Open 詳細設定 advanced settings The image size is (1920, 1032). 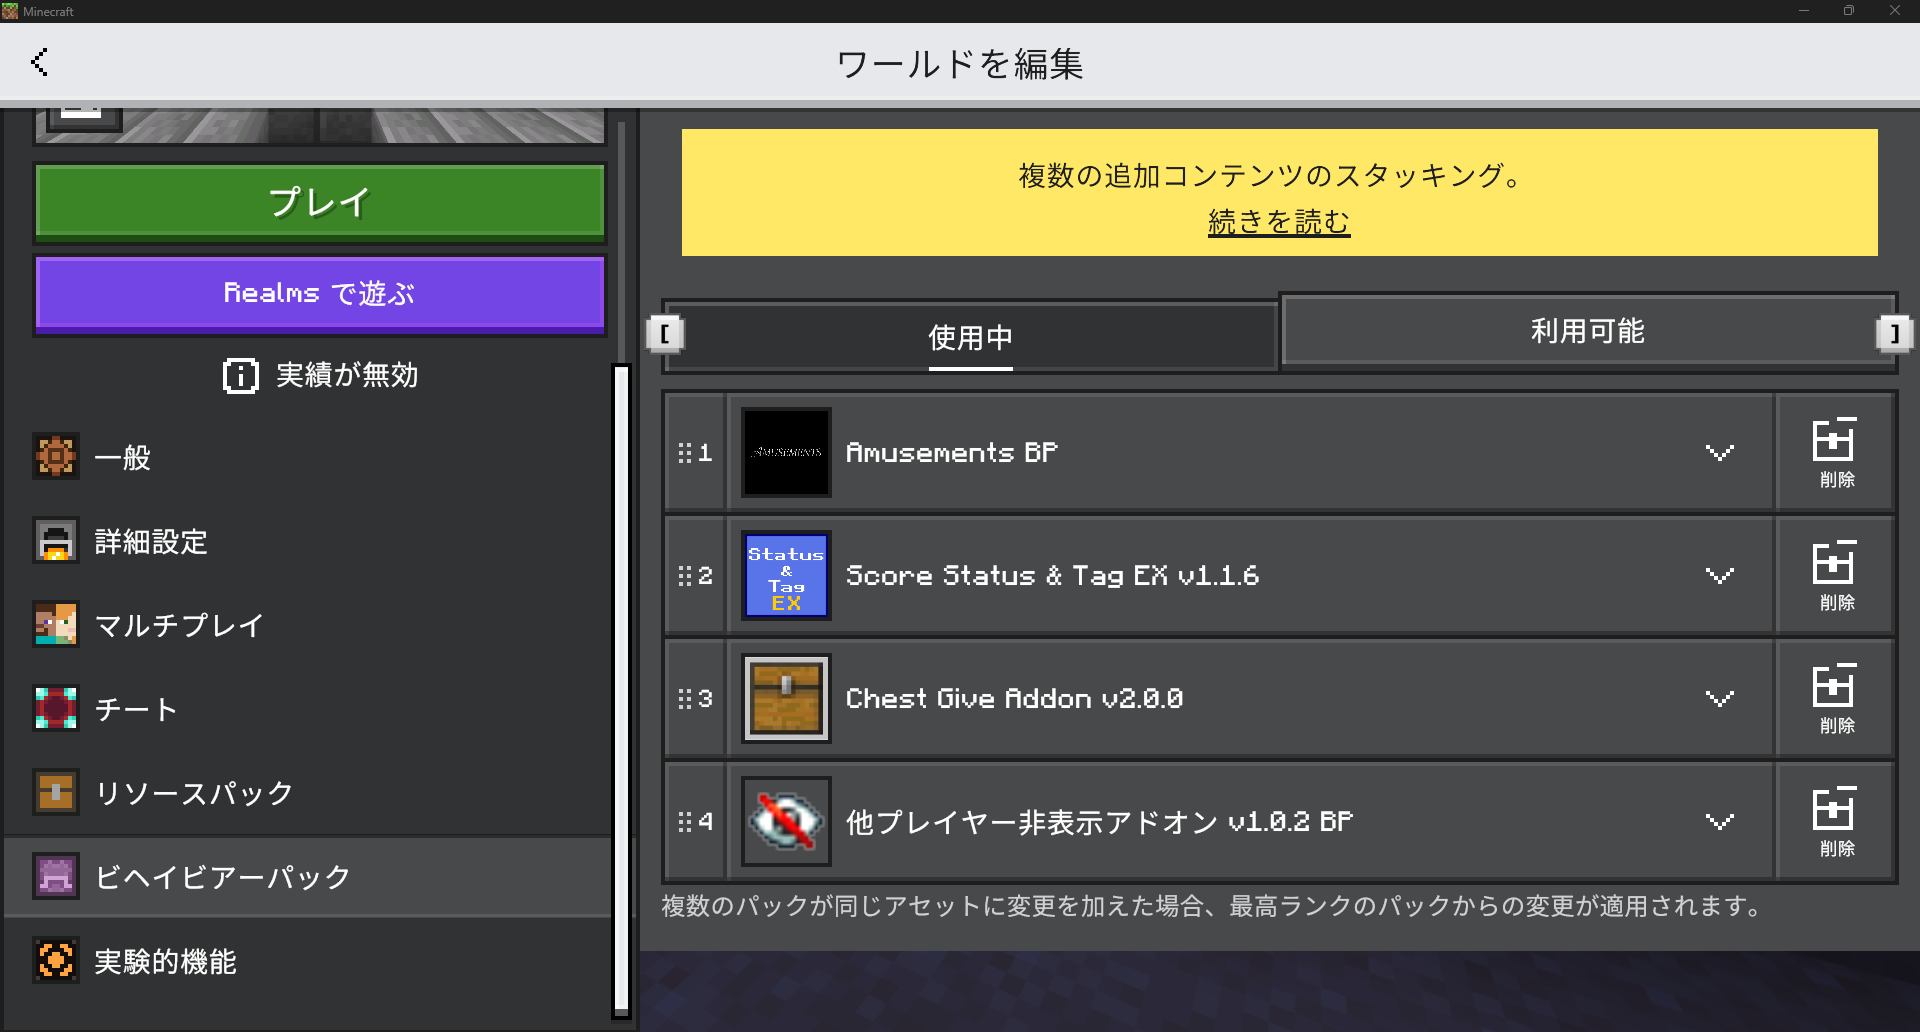[150, 541]
